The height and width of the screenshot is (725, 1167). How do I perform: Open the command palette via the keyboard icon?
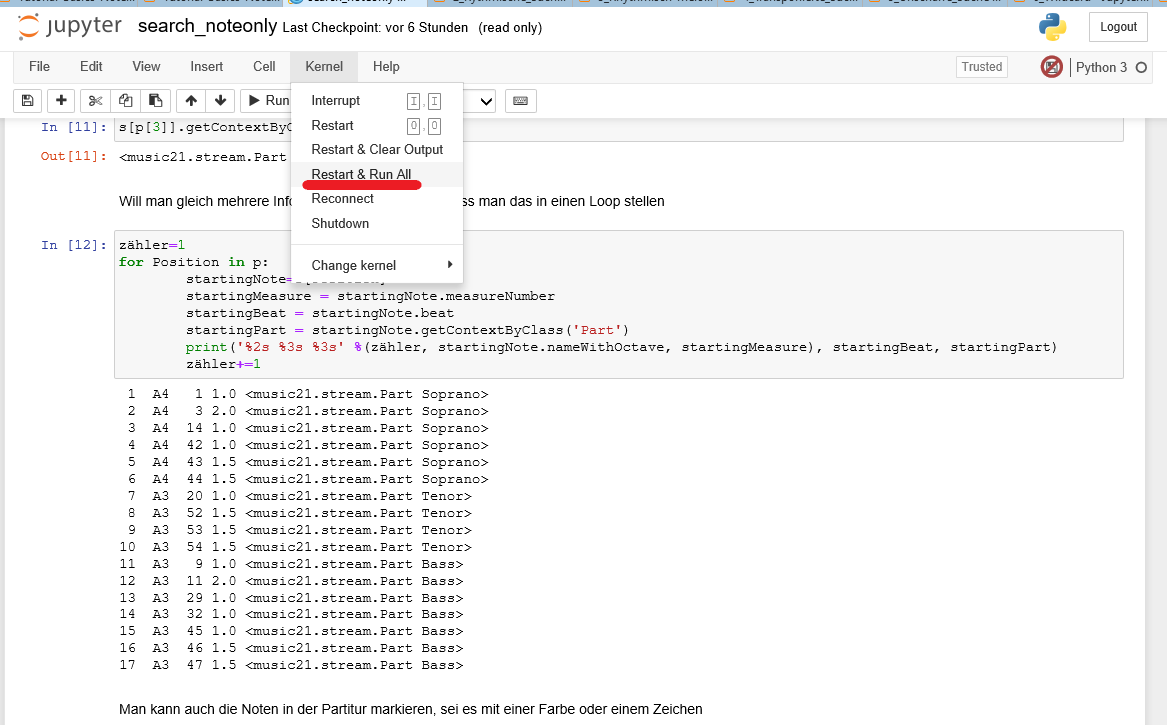click(520, 100)
